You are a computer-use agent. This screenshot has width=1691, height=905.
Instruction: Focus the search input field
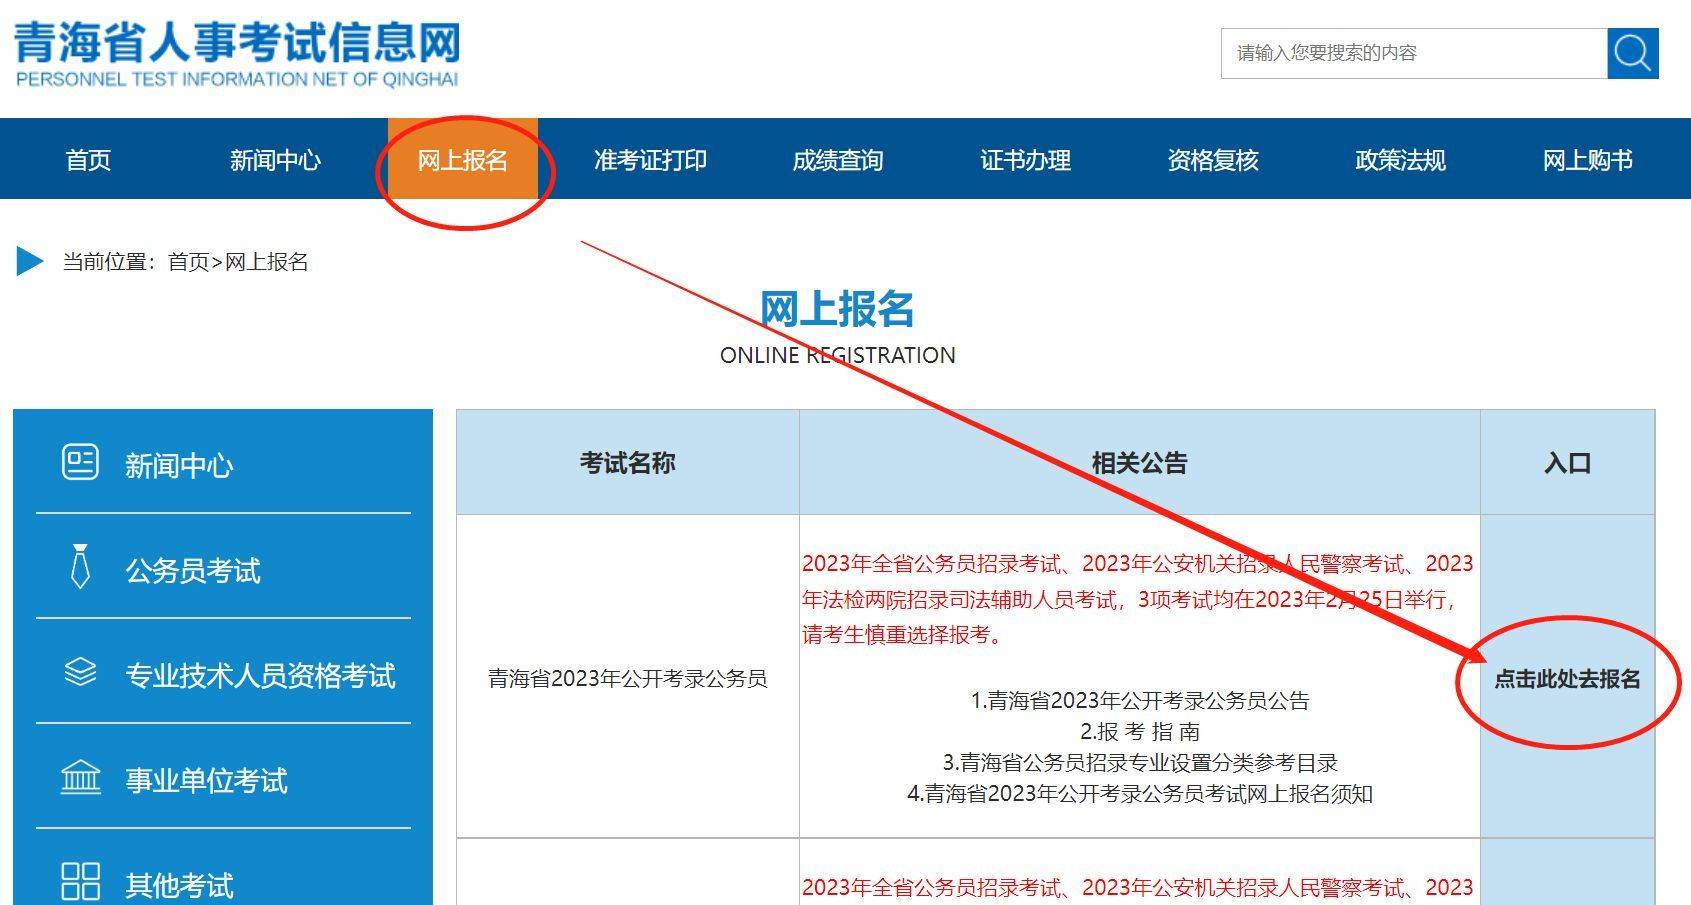[1413, 53]
